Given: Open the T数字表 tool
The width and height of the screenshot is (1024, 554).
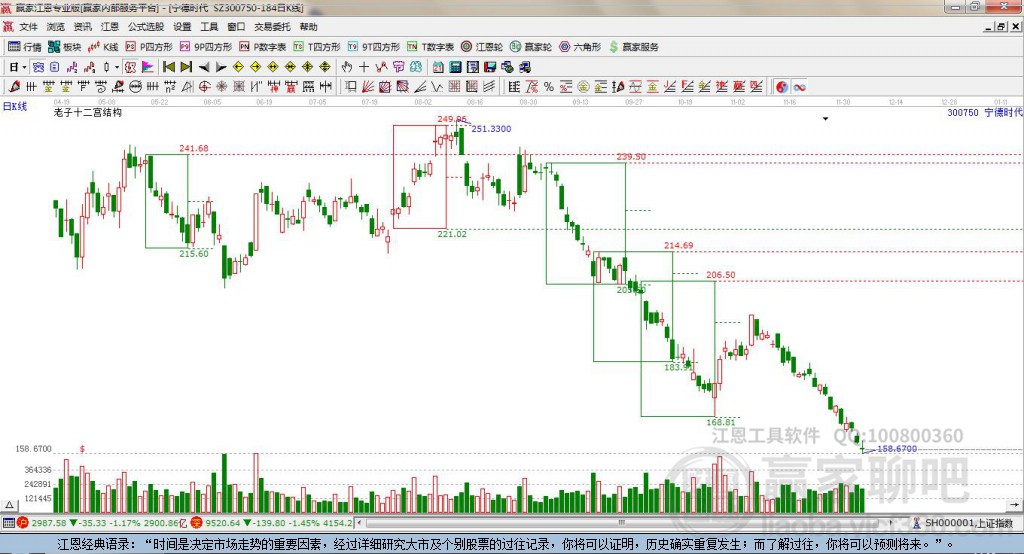Looking at the screenshot, I should tap(430, 47).
